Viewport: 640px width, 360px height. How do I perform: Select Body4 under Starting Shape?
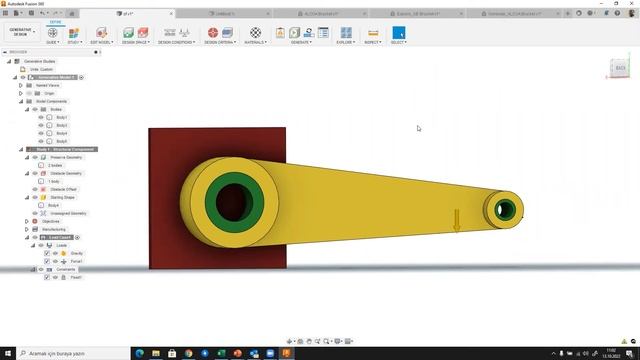(x=53, y=205)
